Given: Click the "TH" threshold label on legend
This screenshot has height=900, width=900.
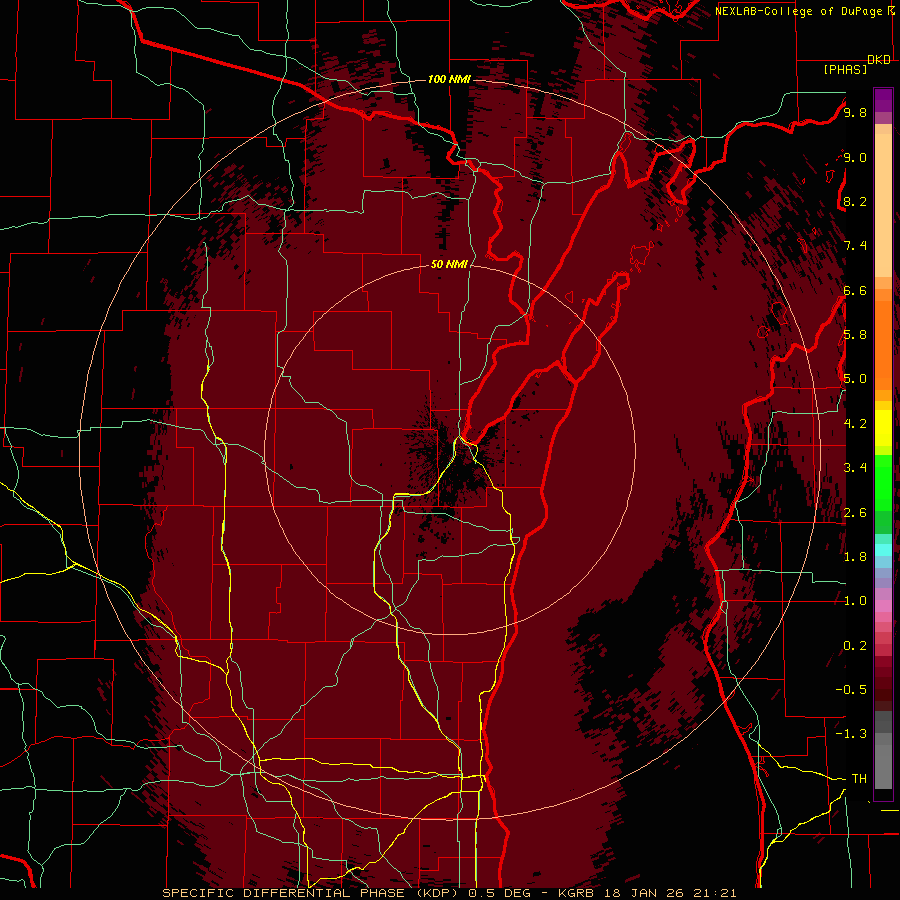Looking at the screenshot, I should (859, 779).
